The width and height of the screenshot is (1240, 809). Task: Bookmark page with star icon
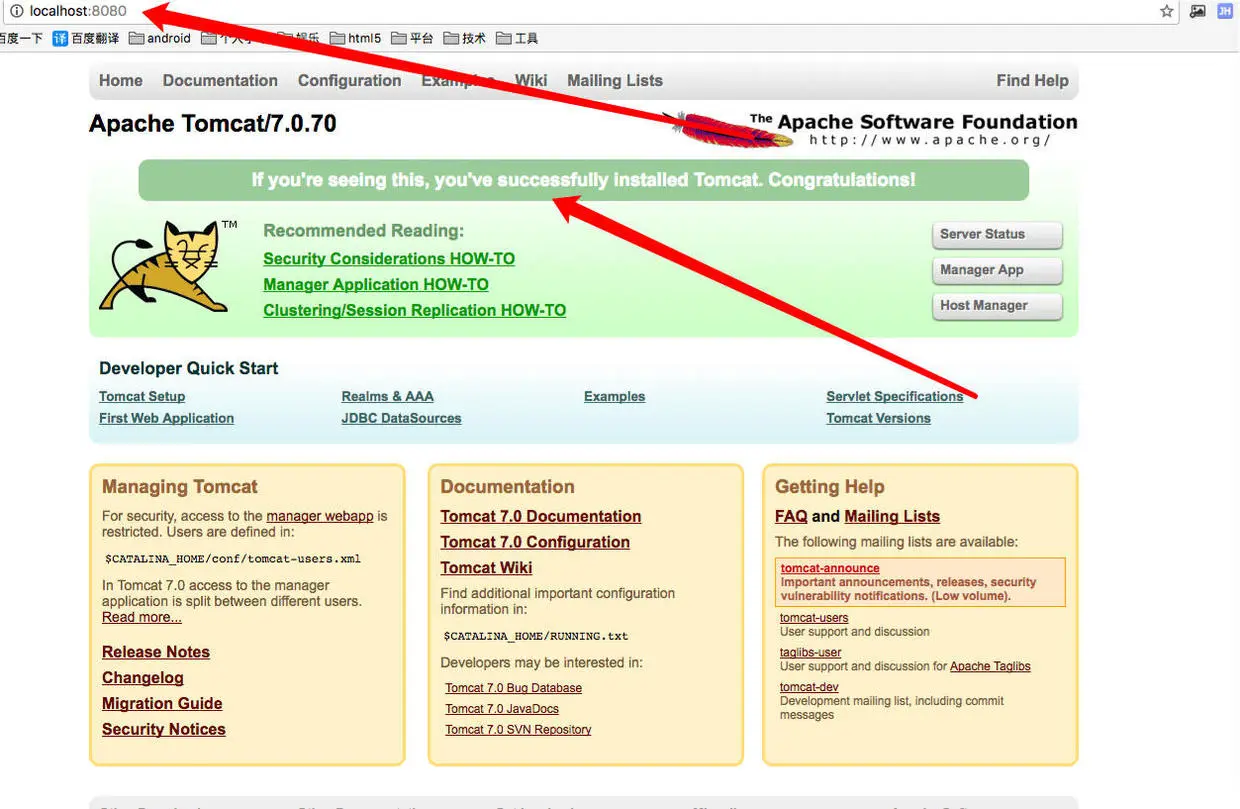tap(1167, 11)
